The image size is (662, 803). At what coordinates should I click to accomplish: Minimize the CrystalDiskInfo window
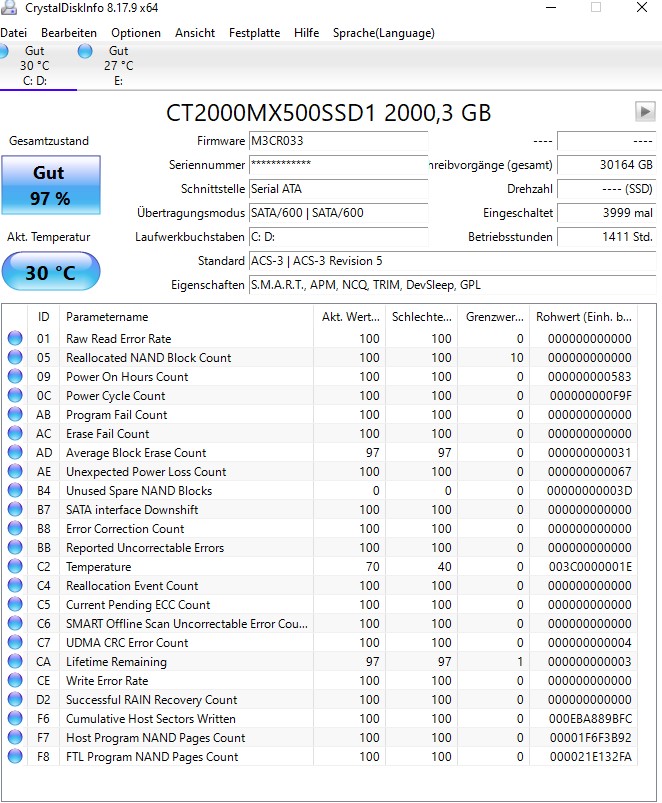coord(551,8)
